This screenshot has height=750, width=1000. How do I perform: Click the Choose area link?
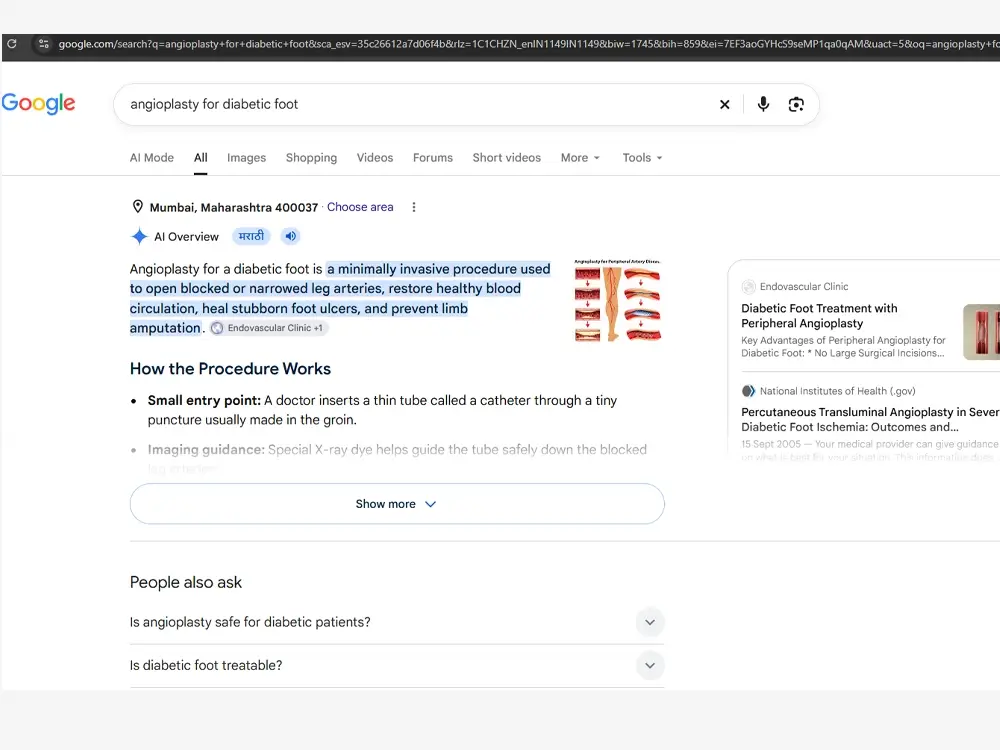360,207
